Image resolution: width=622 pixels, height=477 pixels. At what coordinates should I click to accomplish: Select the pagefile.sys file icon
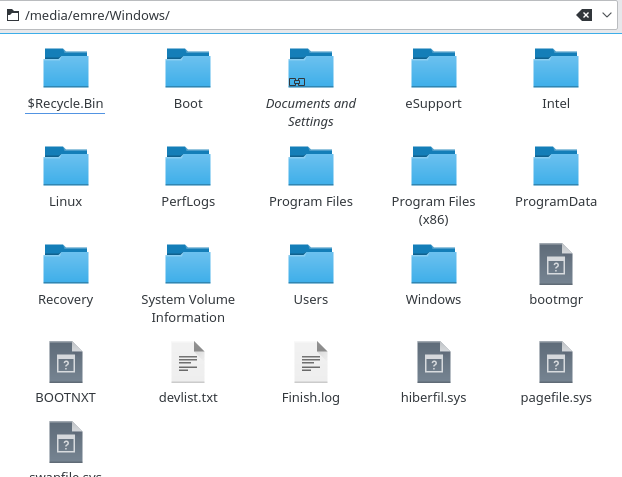click(x=556, y=362)
